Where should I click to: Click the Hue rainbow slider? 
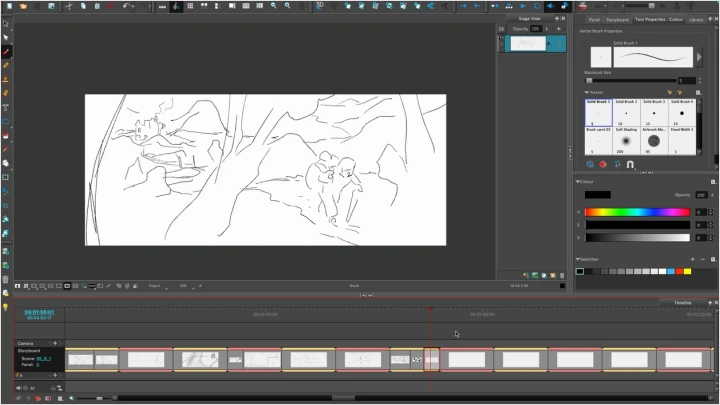pos(637,212)
